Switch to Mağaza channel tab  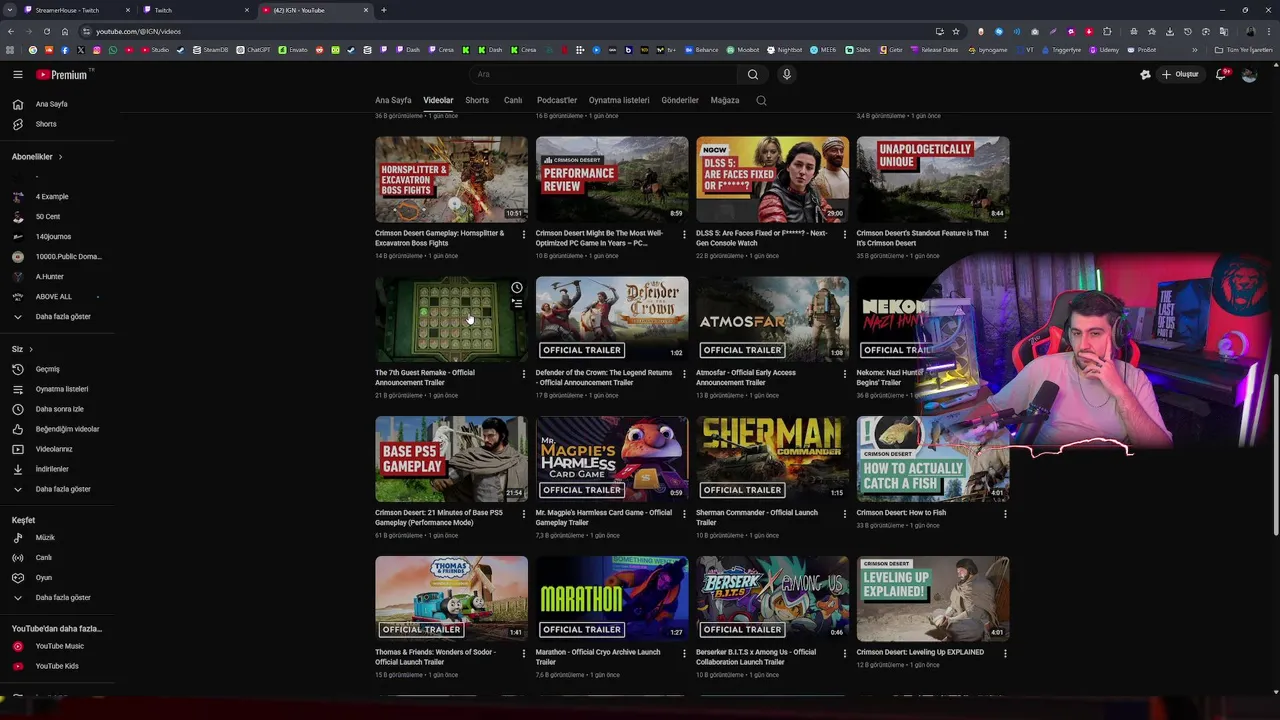point(725,100)
